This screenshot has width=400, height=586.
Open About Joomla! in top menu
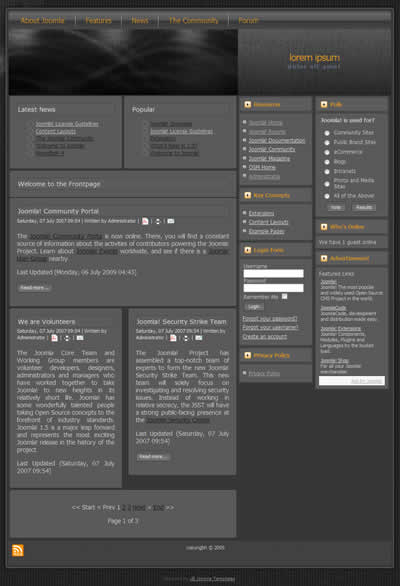pos(43,21)
